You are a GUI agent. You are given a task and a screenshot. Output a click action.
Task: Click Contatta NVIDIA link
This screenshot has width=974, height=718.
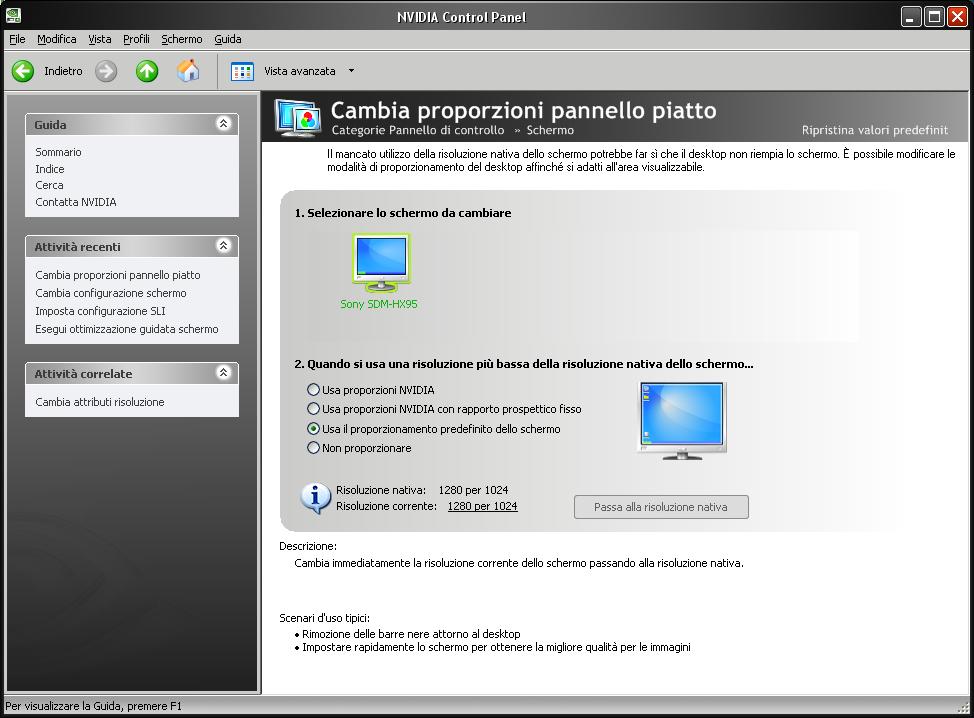click(76, 202)
